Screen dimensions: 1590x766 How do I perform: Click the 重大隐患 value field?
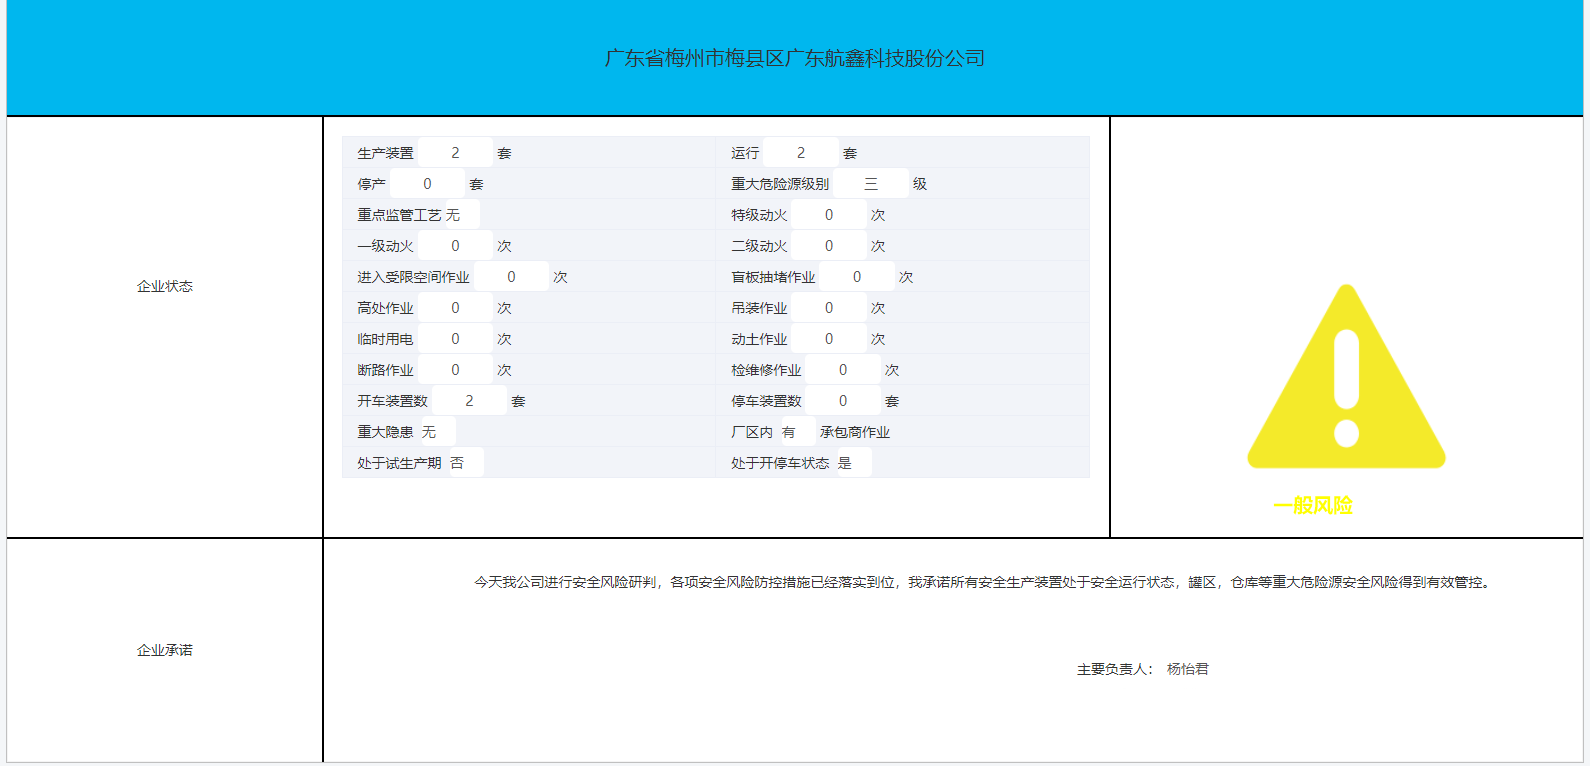[x=436, y=432]
